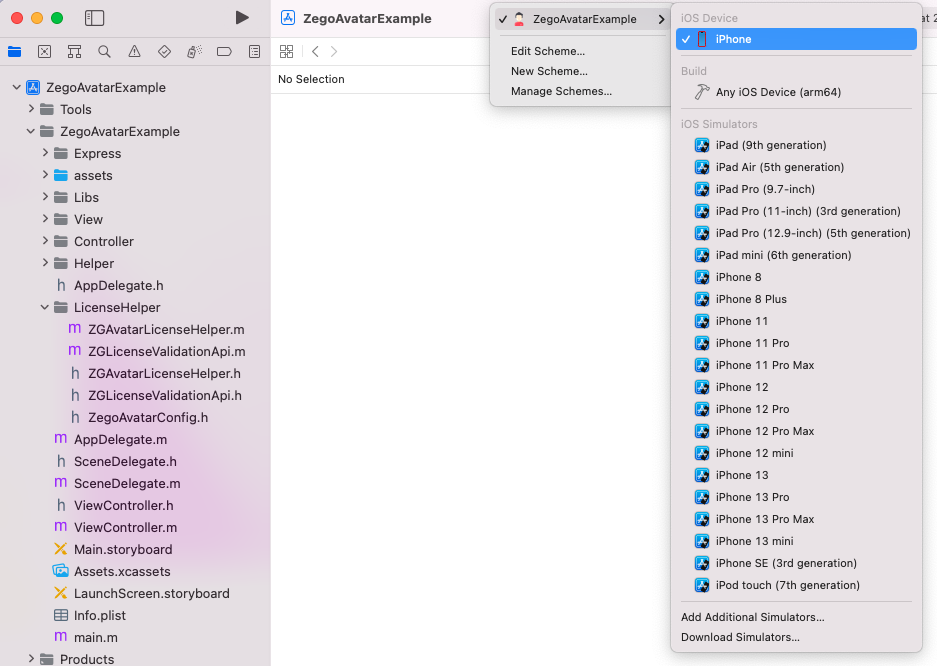Open the Project navigator tab
Viewport: 937px width, 666px height.
tap(14, 52)
